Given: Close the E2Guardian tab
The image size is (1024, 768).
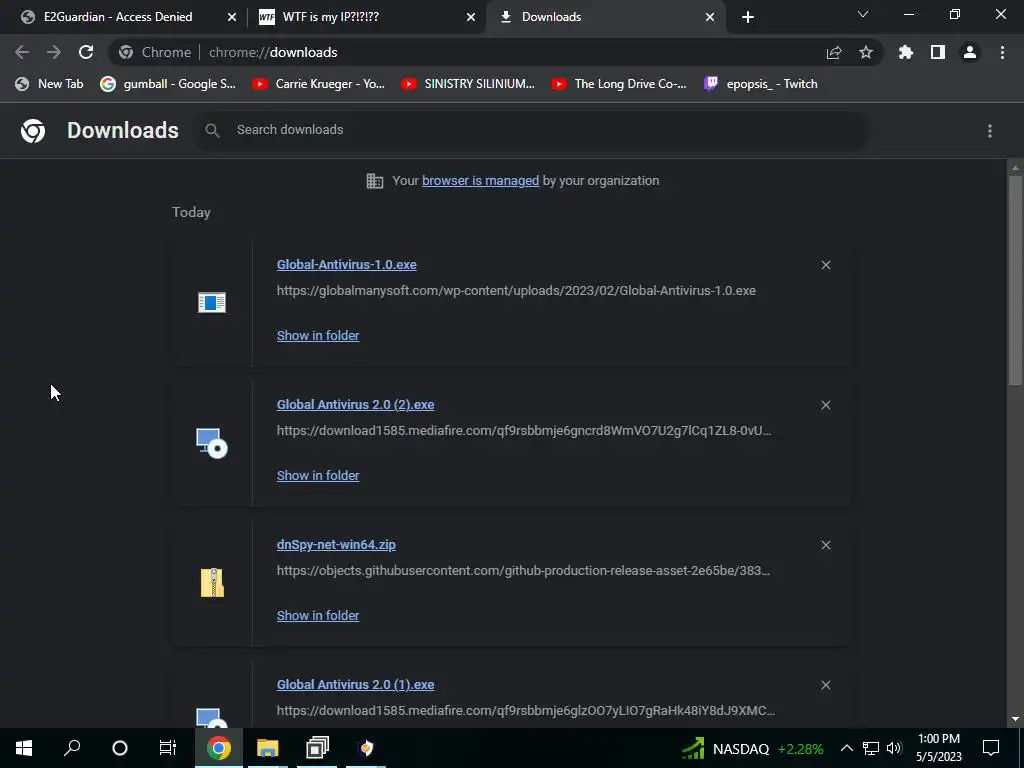Looking at the screenshot, I should tap(232, 18).
